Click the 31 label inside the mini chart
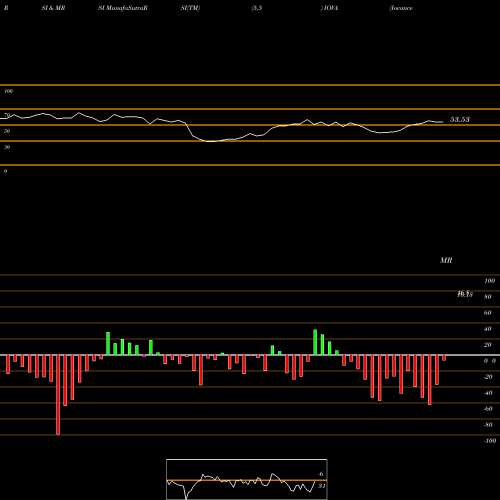The width and height of the screenshot is (500, 500). pyautogui.click(x=322, y=486)
